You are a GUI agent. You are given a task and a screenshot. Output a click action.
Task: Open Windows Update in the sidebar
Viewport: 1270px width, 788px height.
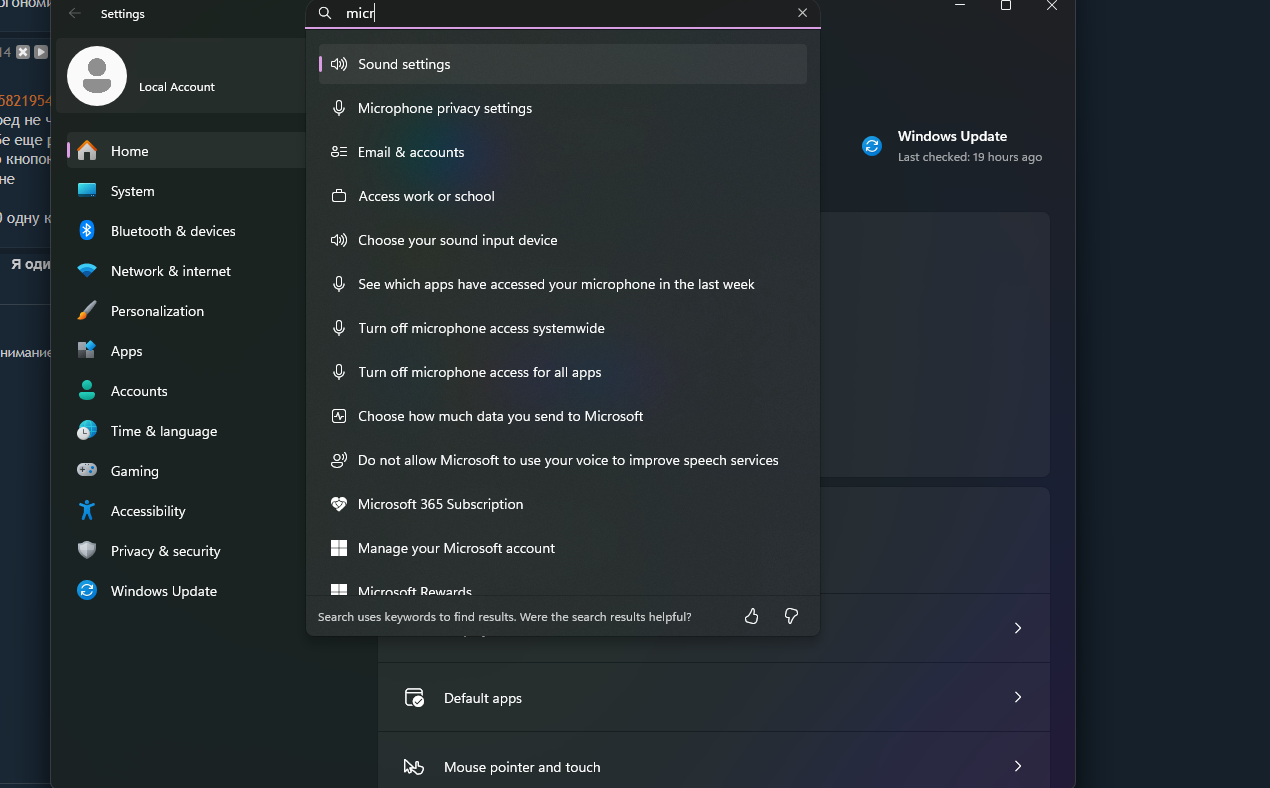[186, 591]
